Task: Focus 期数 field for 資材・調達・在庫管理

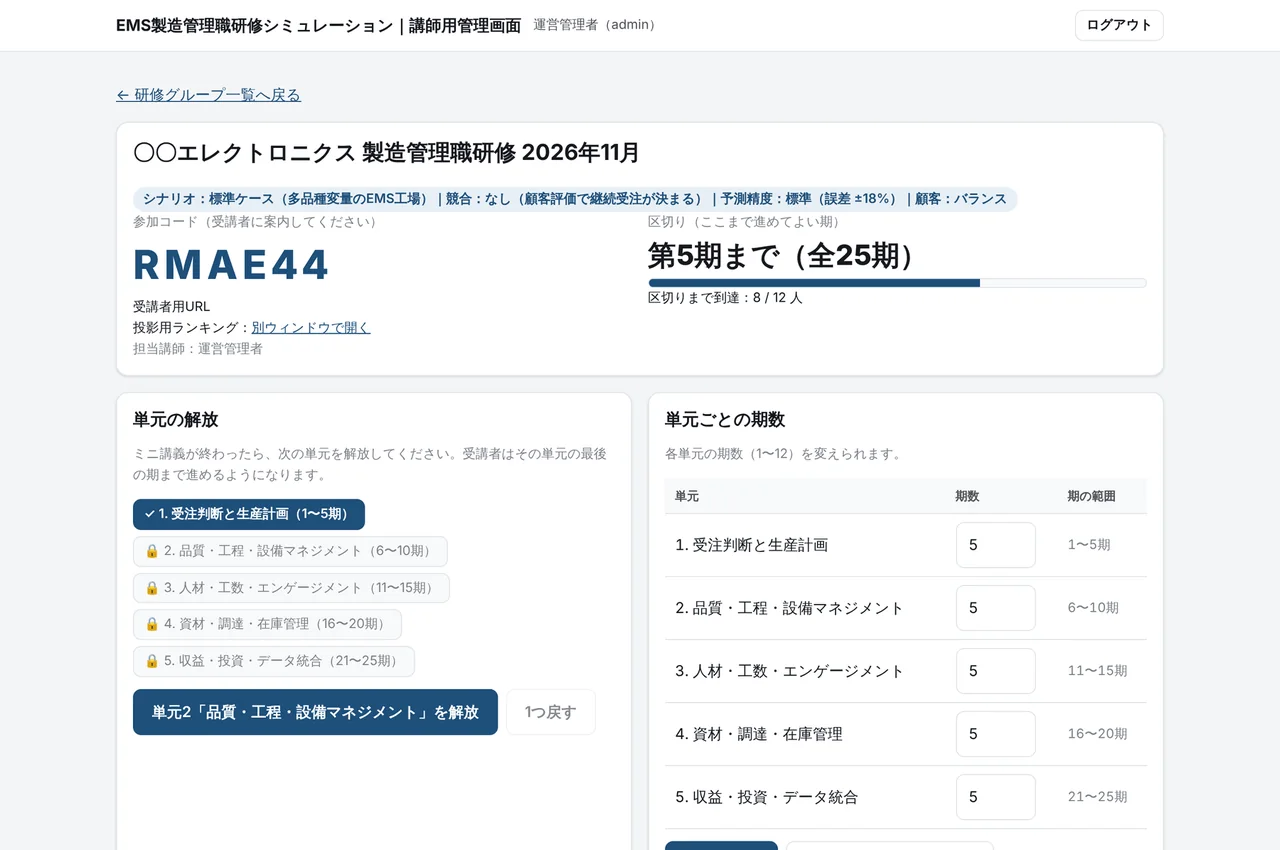Action: pos(996,734)
